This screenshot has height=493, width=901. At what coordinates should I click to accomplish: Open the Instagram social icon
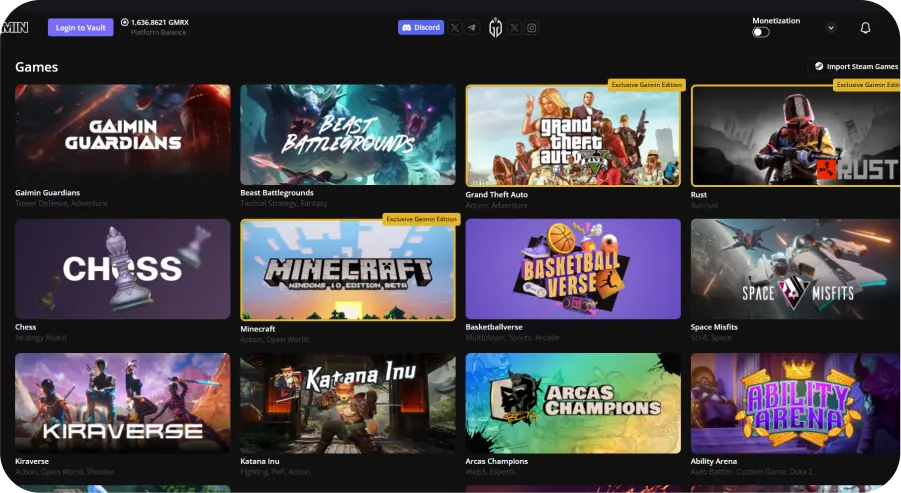[x=532, y=28]
